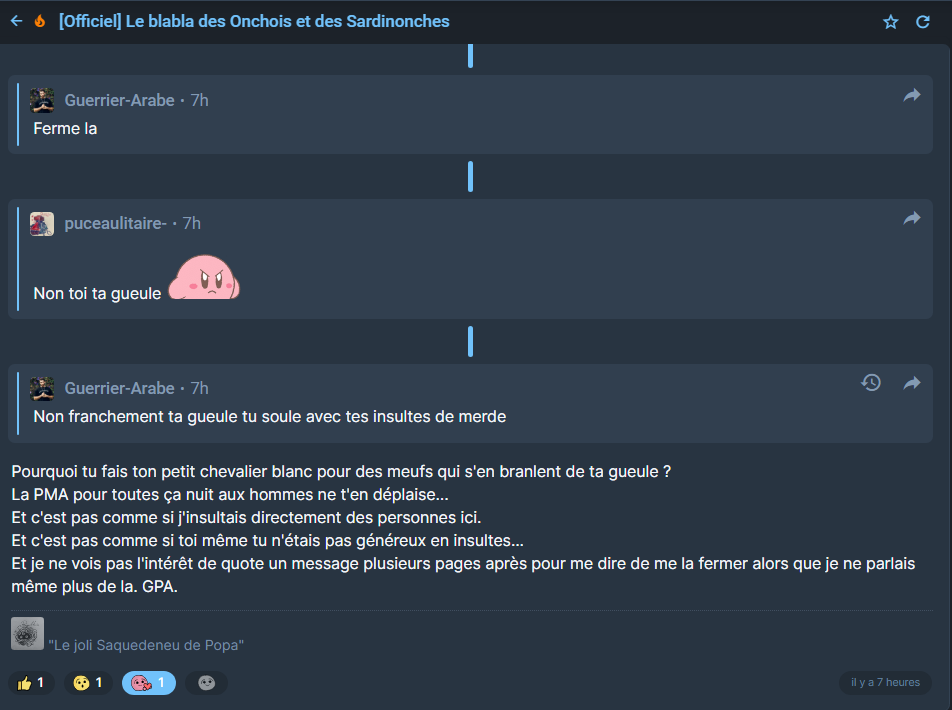
Task: Click the angry pink Kirby sticker
Action: 204,278
